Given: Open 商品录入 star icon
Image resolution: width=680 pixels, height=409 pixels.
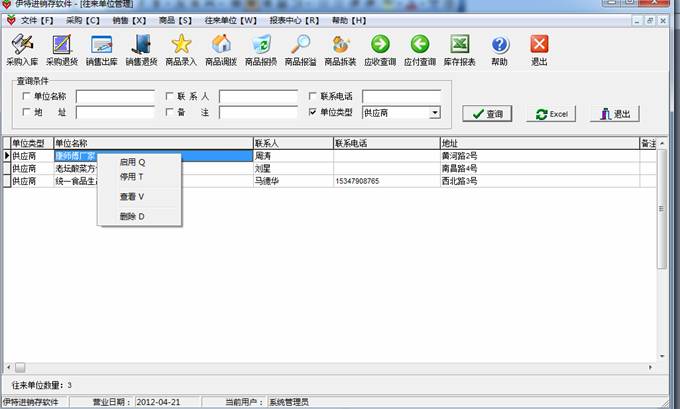Looking at the screenshot, I should coord(180,49).
